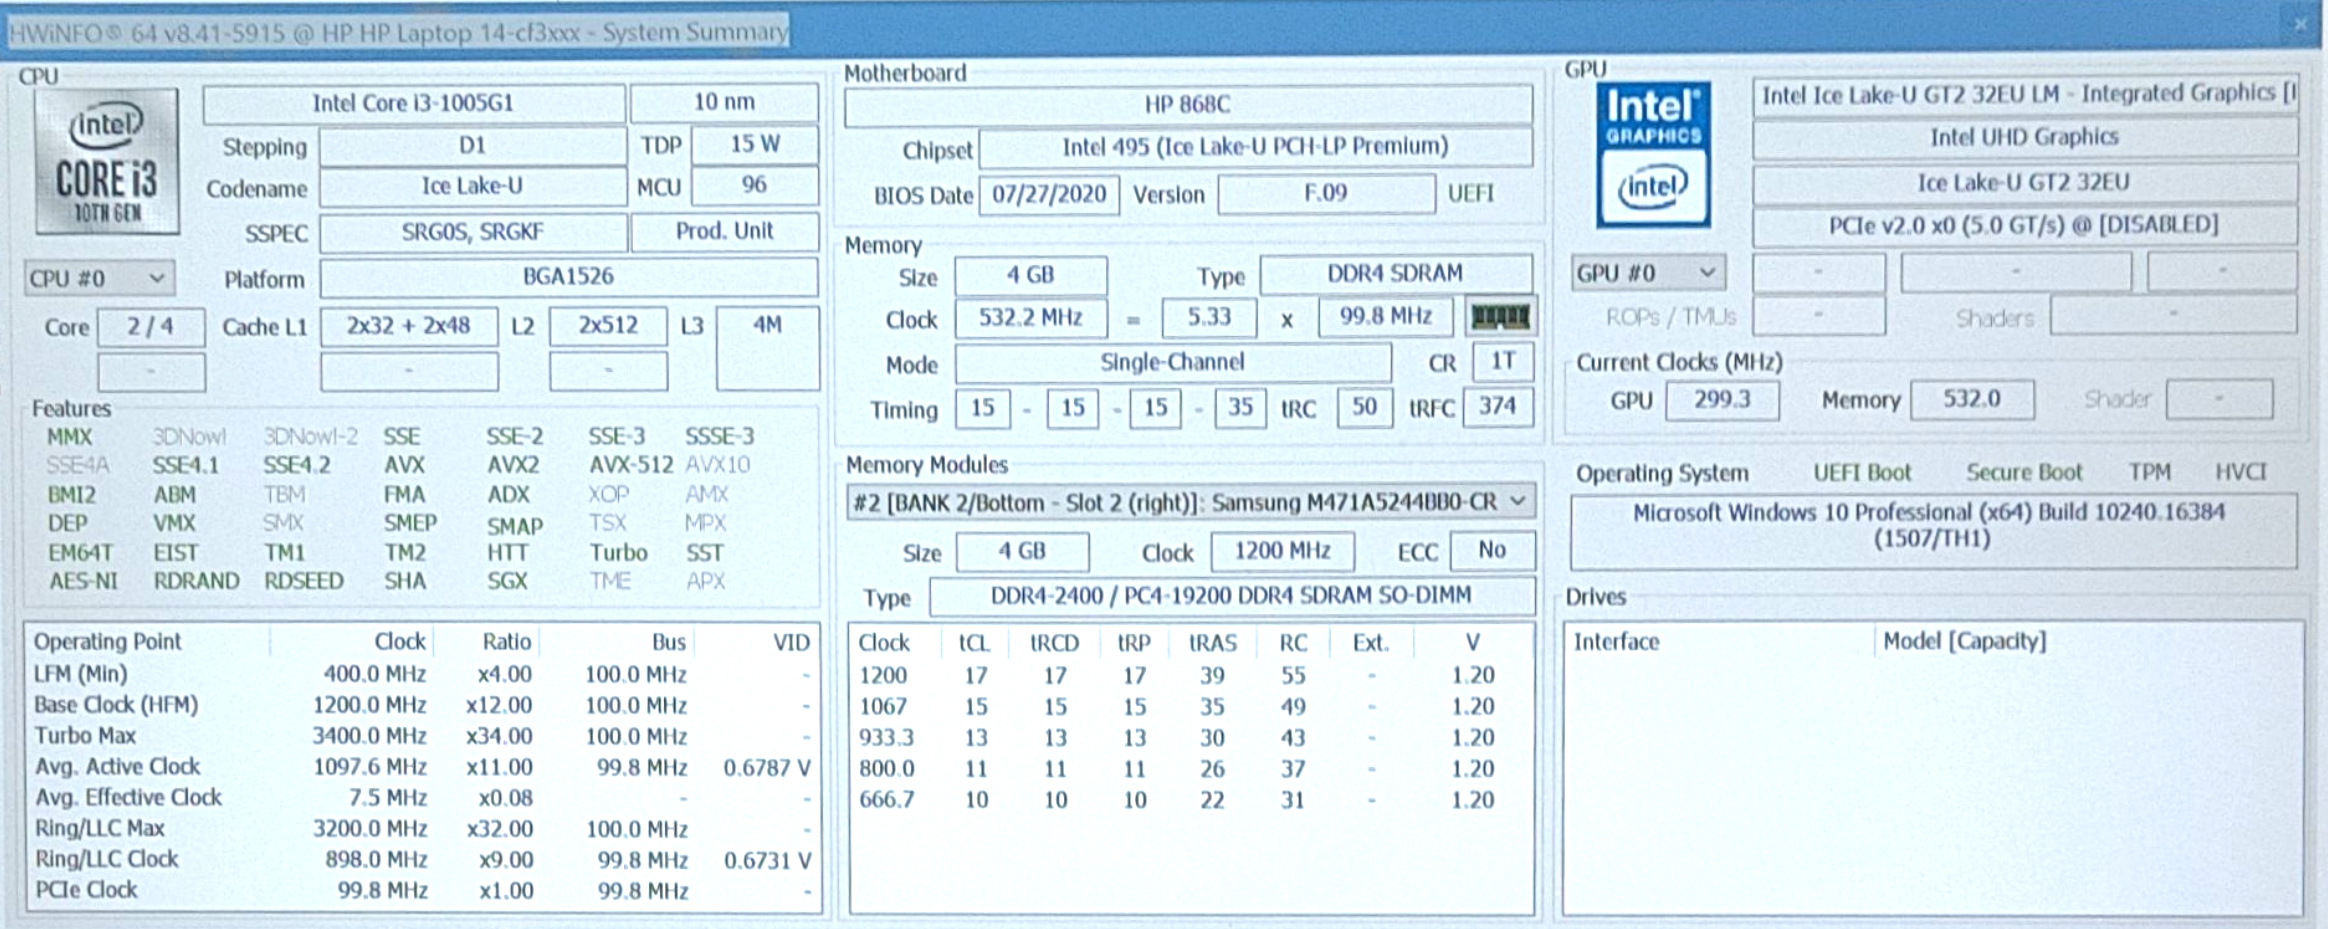Image resolution: width=2328 pixels, height=929 pixels.
Task: Click the 10 nm process field
Action: click(x=724, y=102)
